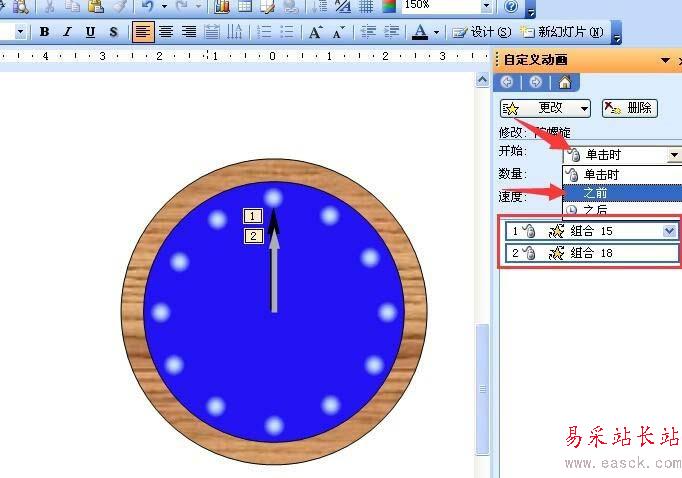The image size is (682, 478).
Task: Open standard toolbar options arrow
Action: pos(530,9)
